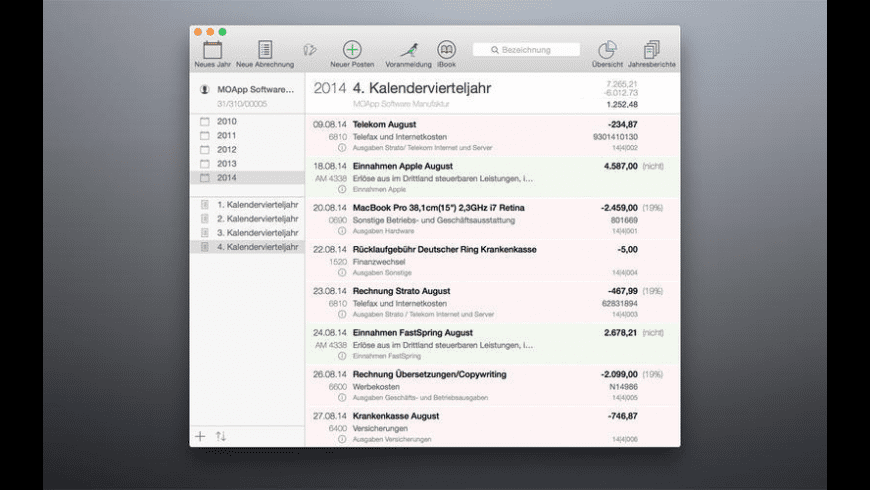Click the 4. Kalendervierteljahr header title
The image size is (870, 490).
click(x=422, y=88)
